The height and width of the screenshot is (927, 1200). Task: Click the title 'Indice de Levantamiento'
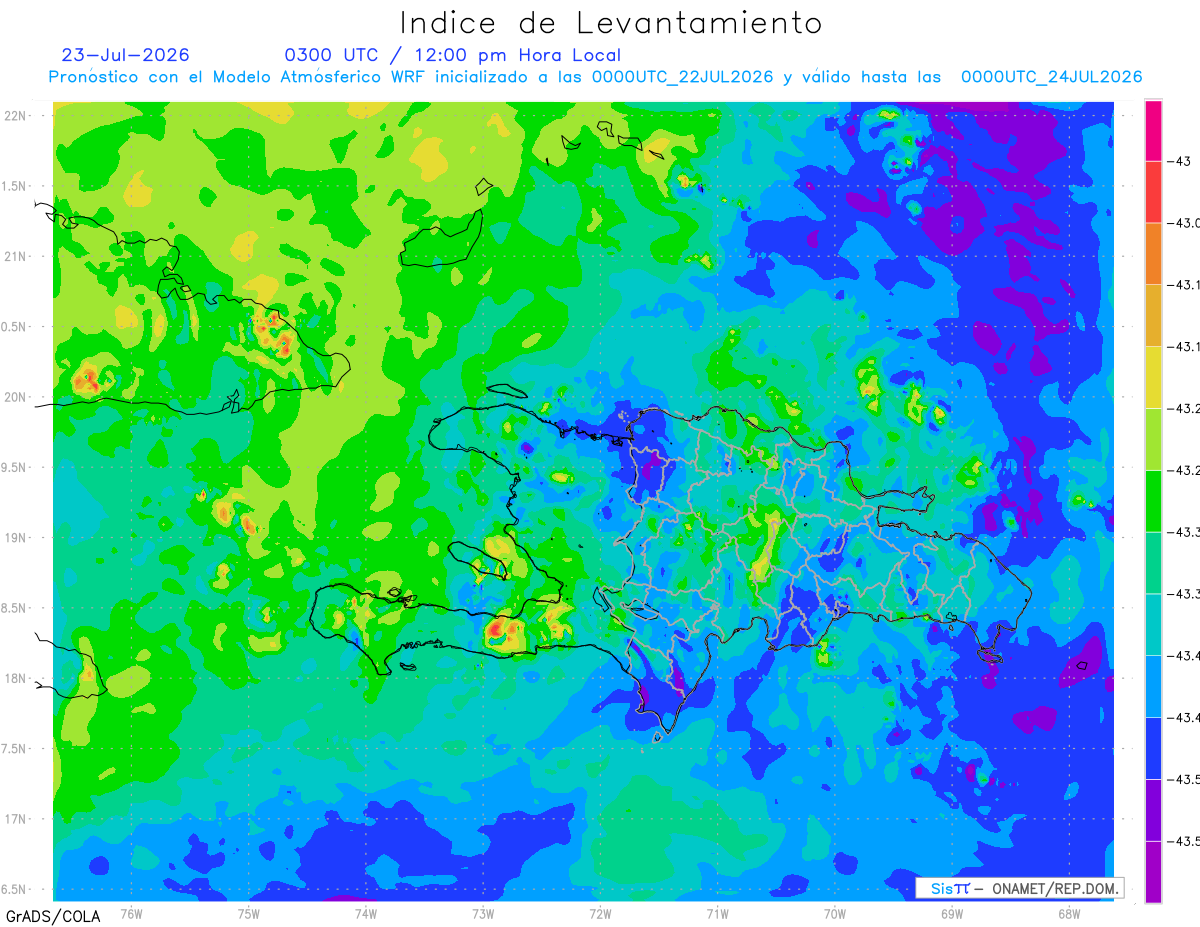click(611, 23)
